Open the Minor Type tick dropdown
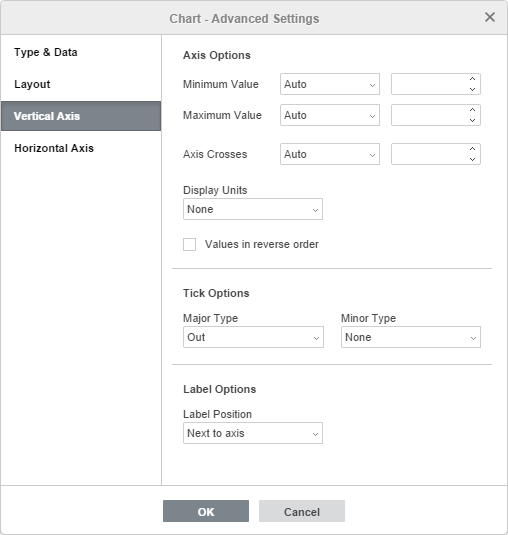 pos(411,337)
